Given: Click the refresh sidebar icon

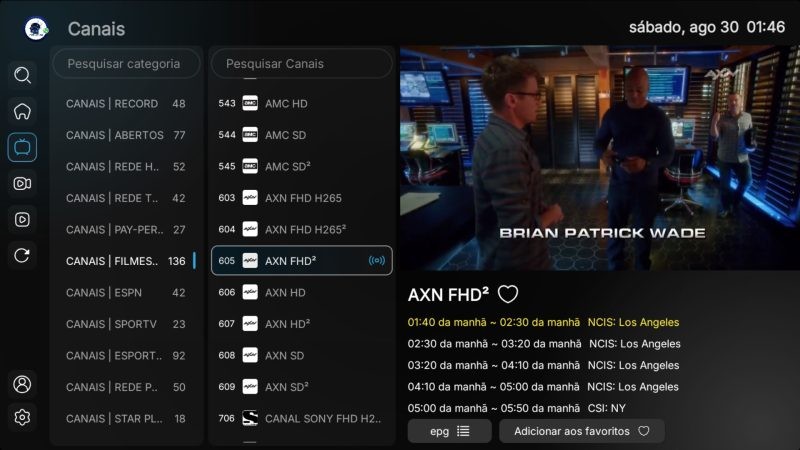Looking at the screenshot, I should click(22, 255).
